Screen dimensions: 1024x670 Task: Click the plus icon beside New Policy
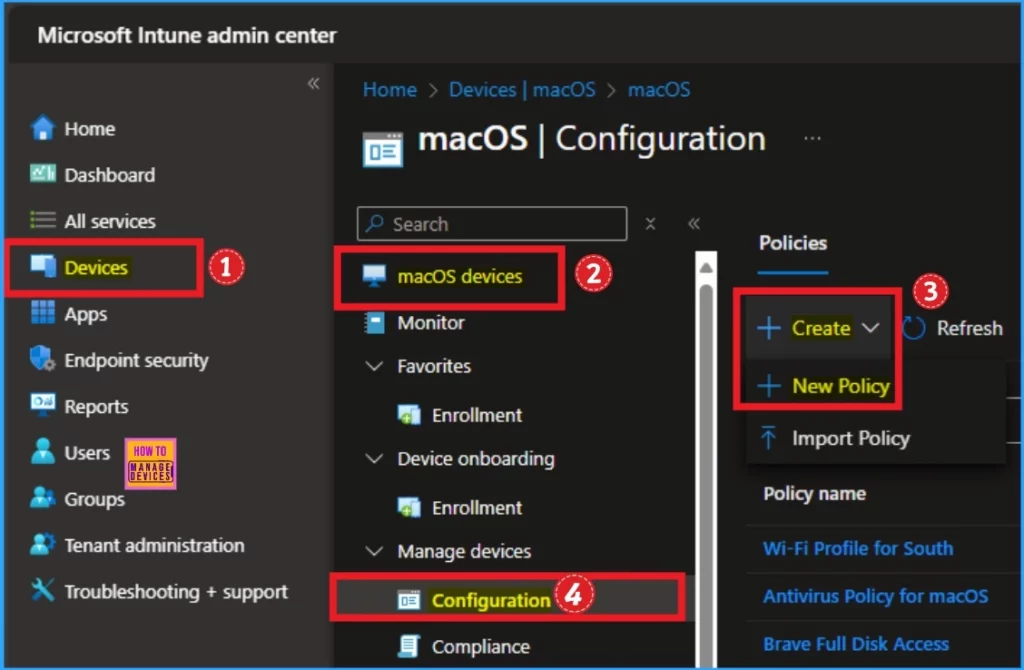pos(769,386)
